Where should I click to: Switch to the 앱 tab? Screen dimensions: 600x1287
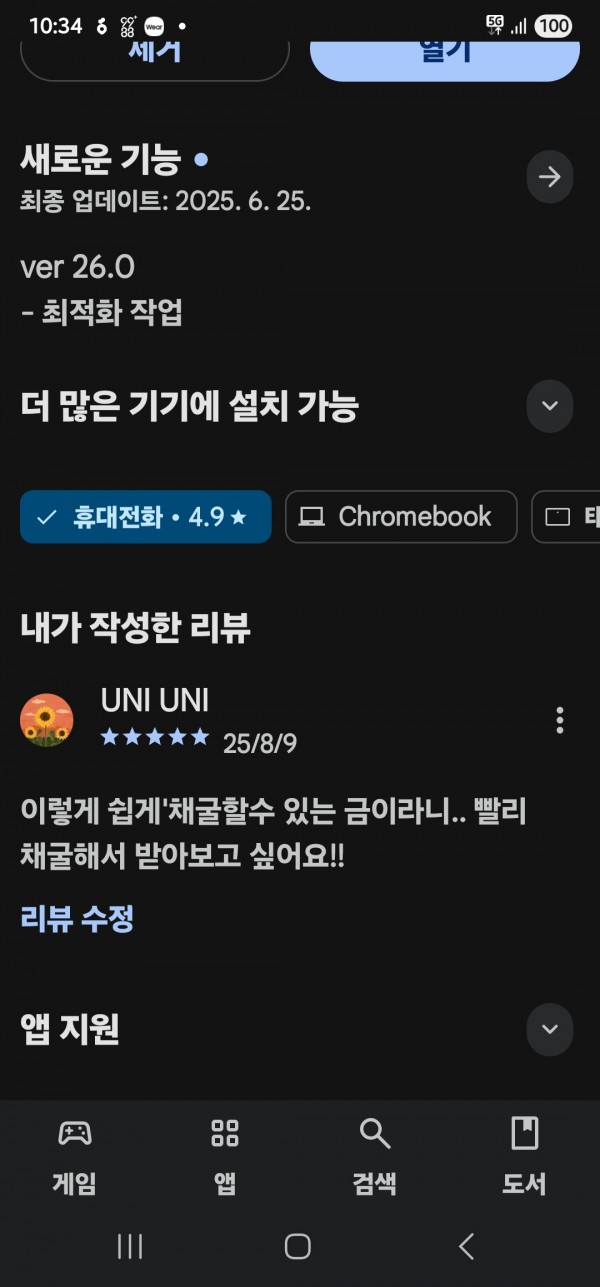click(x=225, y=1157)
